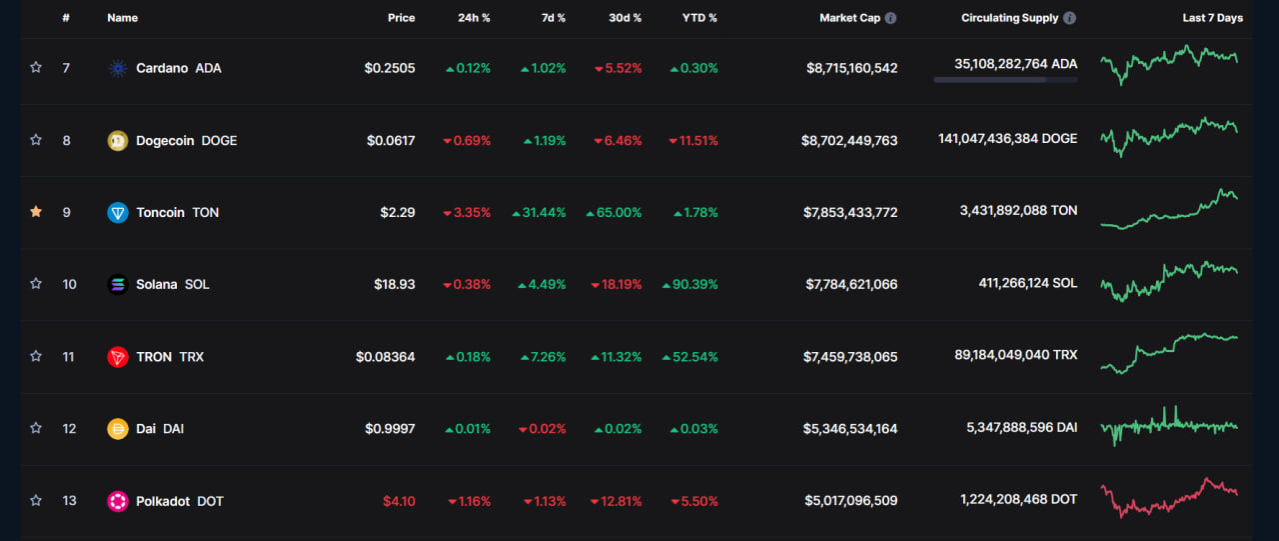
Task: Click Market Cap info icon
Action: coord(891,18)
